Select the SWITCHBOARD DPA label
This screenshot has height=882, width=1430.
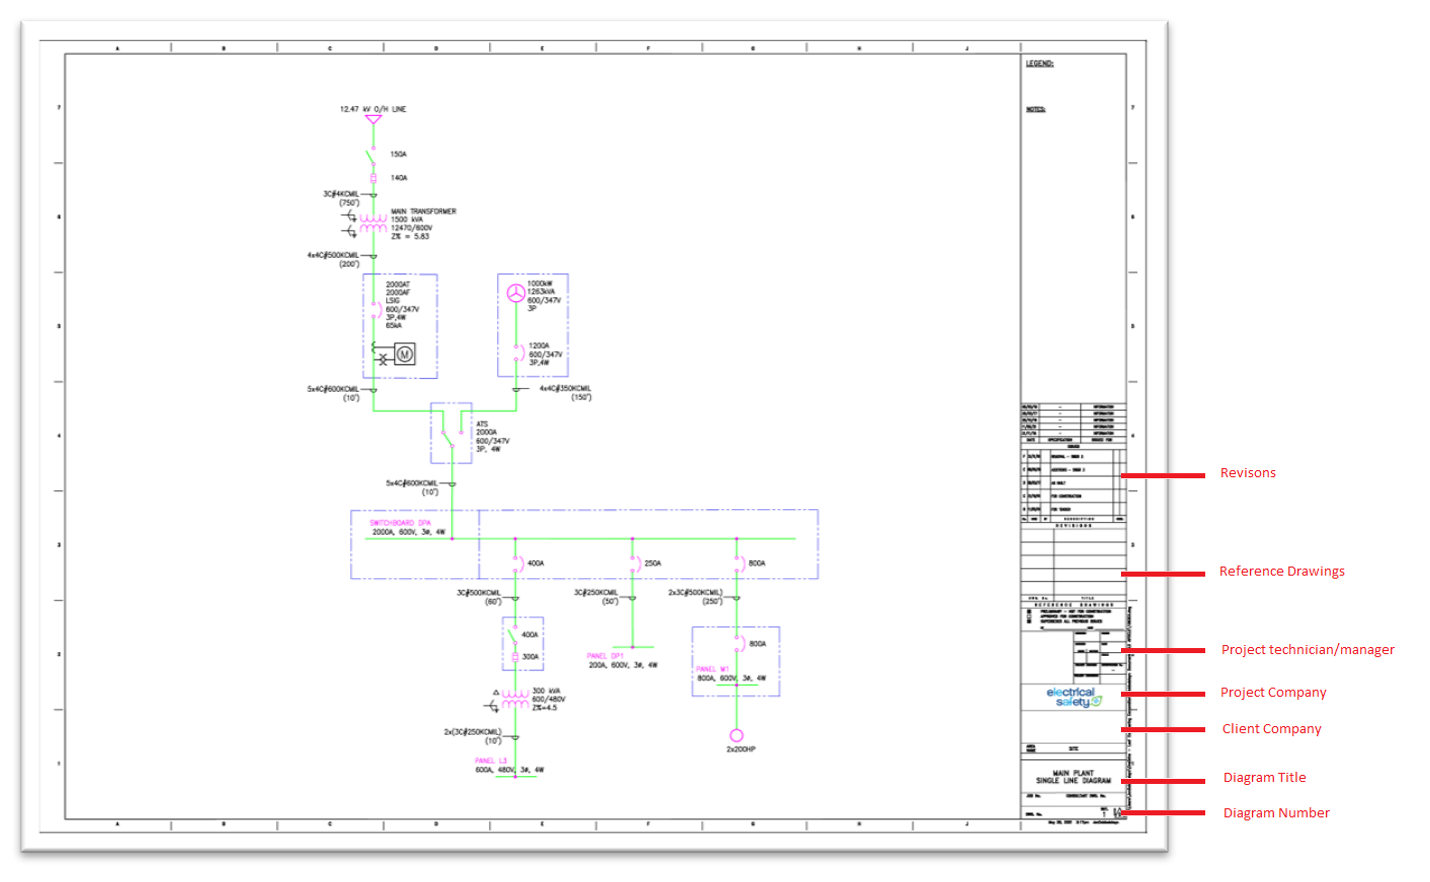(x=400, y=523)
